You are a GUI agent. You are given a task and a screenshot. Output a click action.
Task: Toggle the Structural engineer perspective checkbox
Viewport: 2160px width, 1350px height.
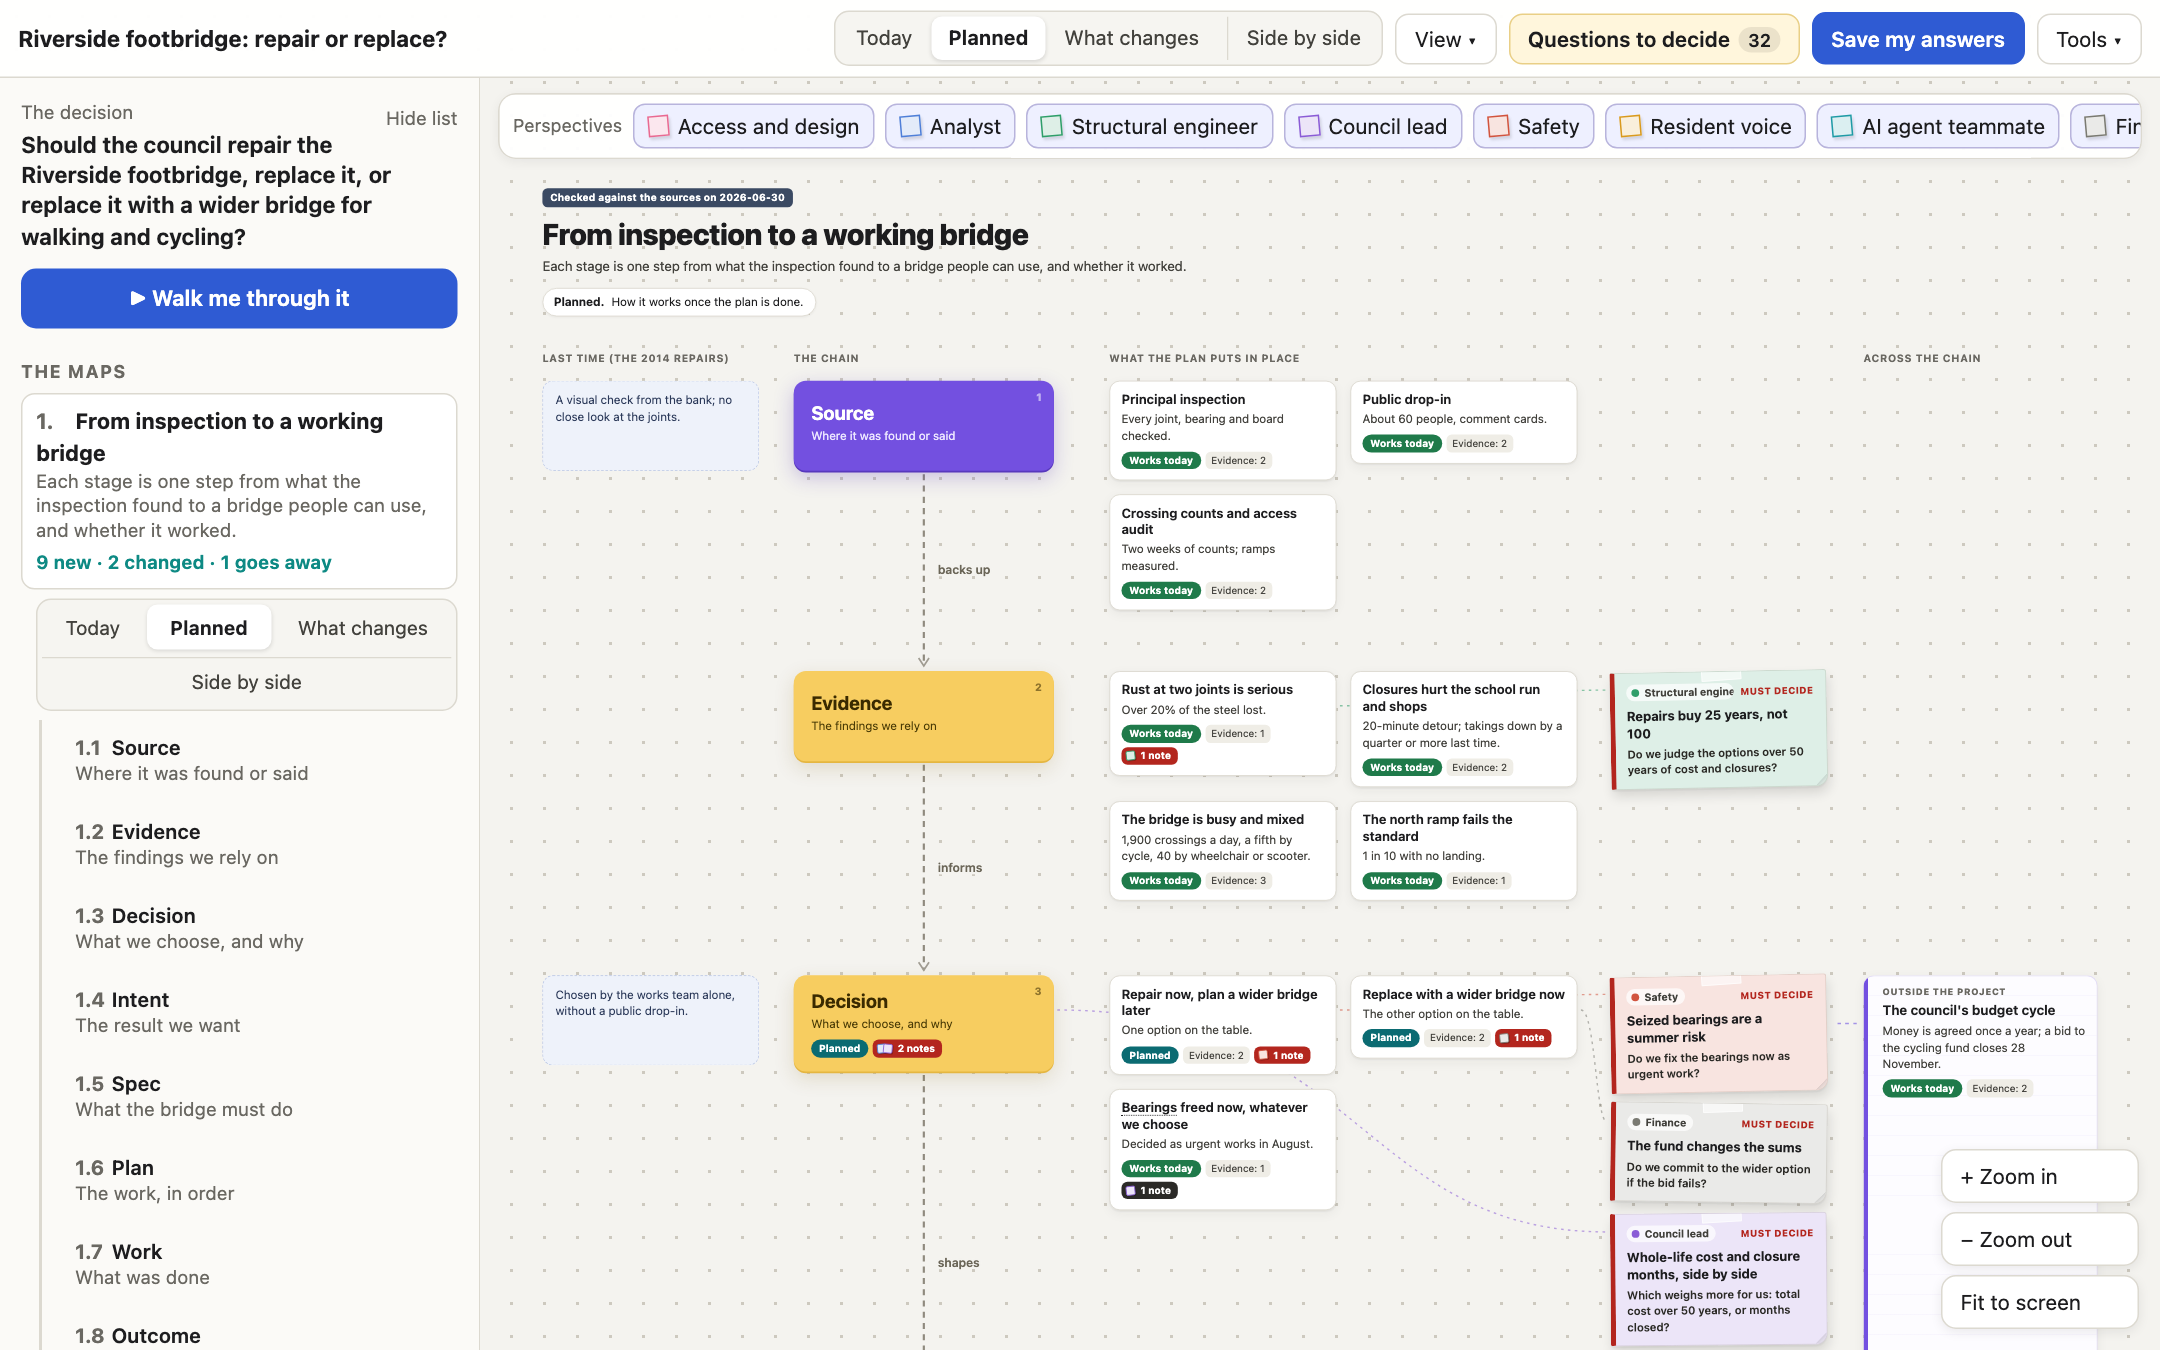pyautogui.click(x=1149, y=127)
